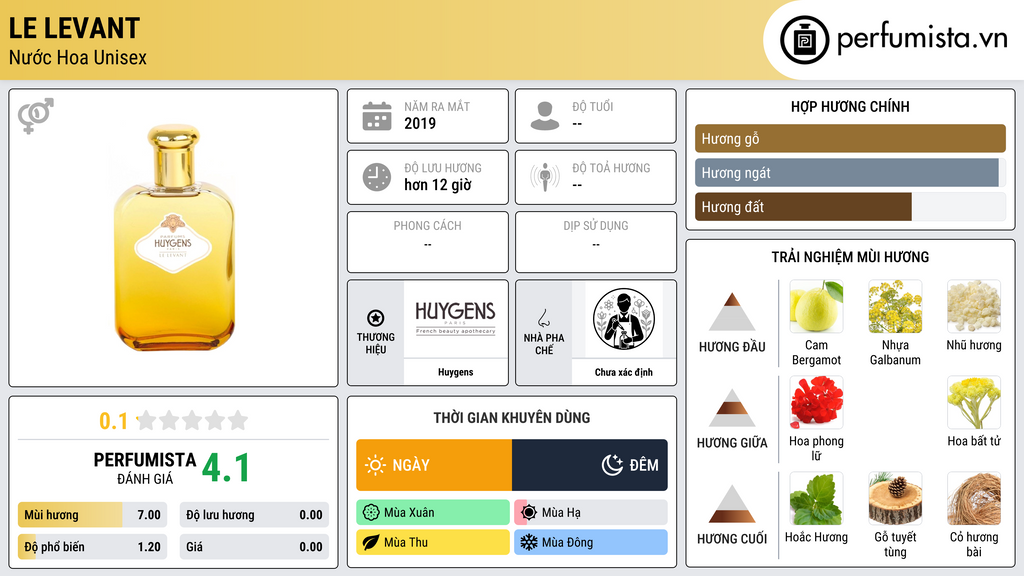Click the calendar icon beside Năm ra mắt
This screenshot has height=576, width=1024.
(377, 116)
